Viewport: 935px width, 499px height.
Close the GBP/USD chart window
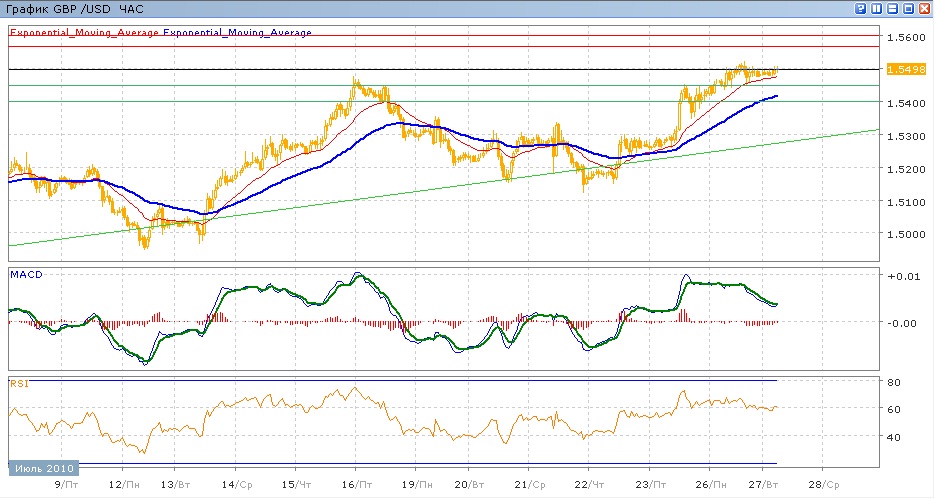pyautogui.click(x=925, y=8)
